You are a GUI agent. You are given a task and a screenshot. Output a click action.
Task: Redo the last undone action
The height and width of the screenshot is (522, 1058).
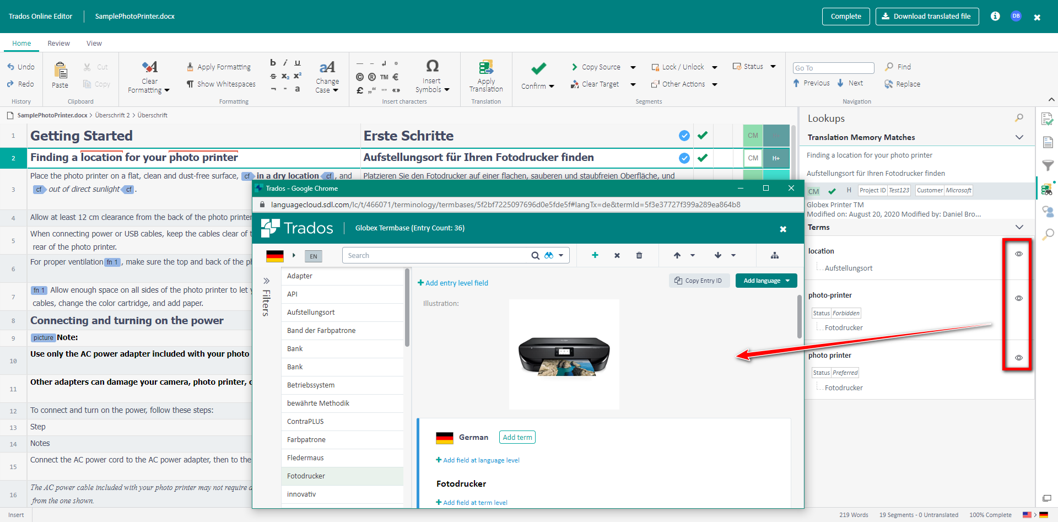coord(21,84)
